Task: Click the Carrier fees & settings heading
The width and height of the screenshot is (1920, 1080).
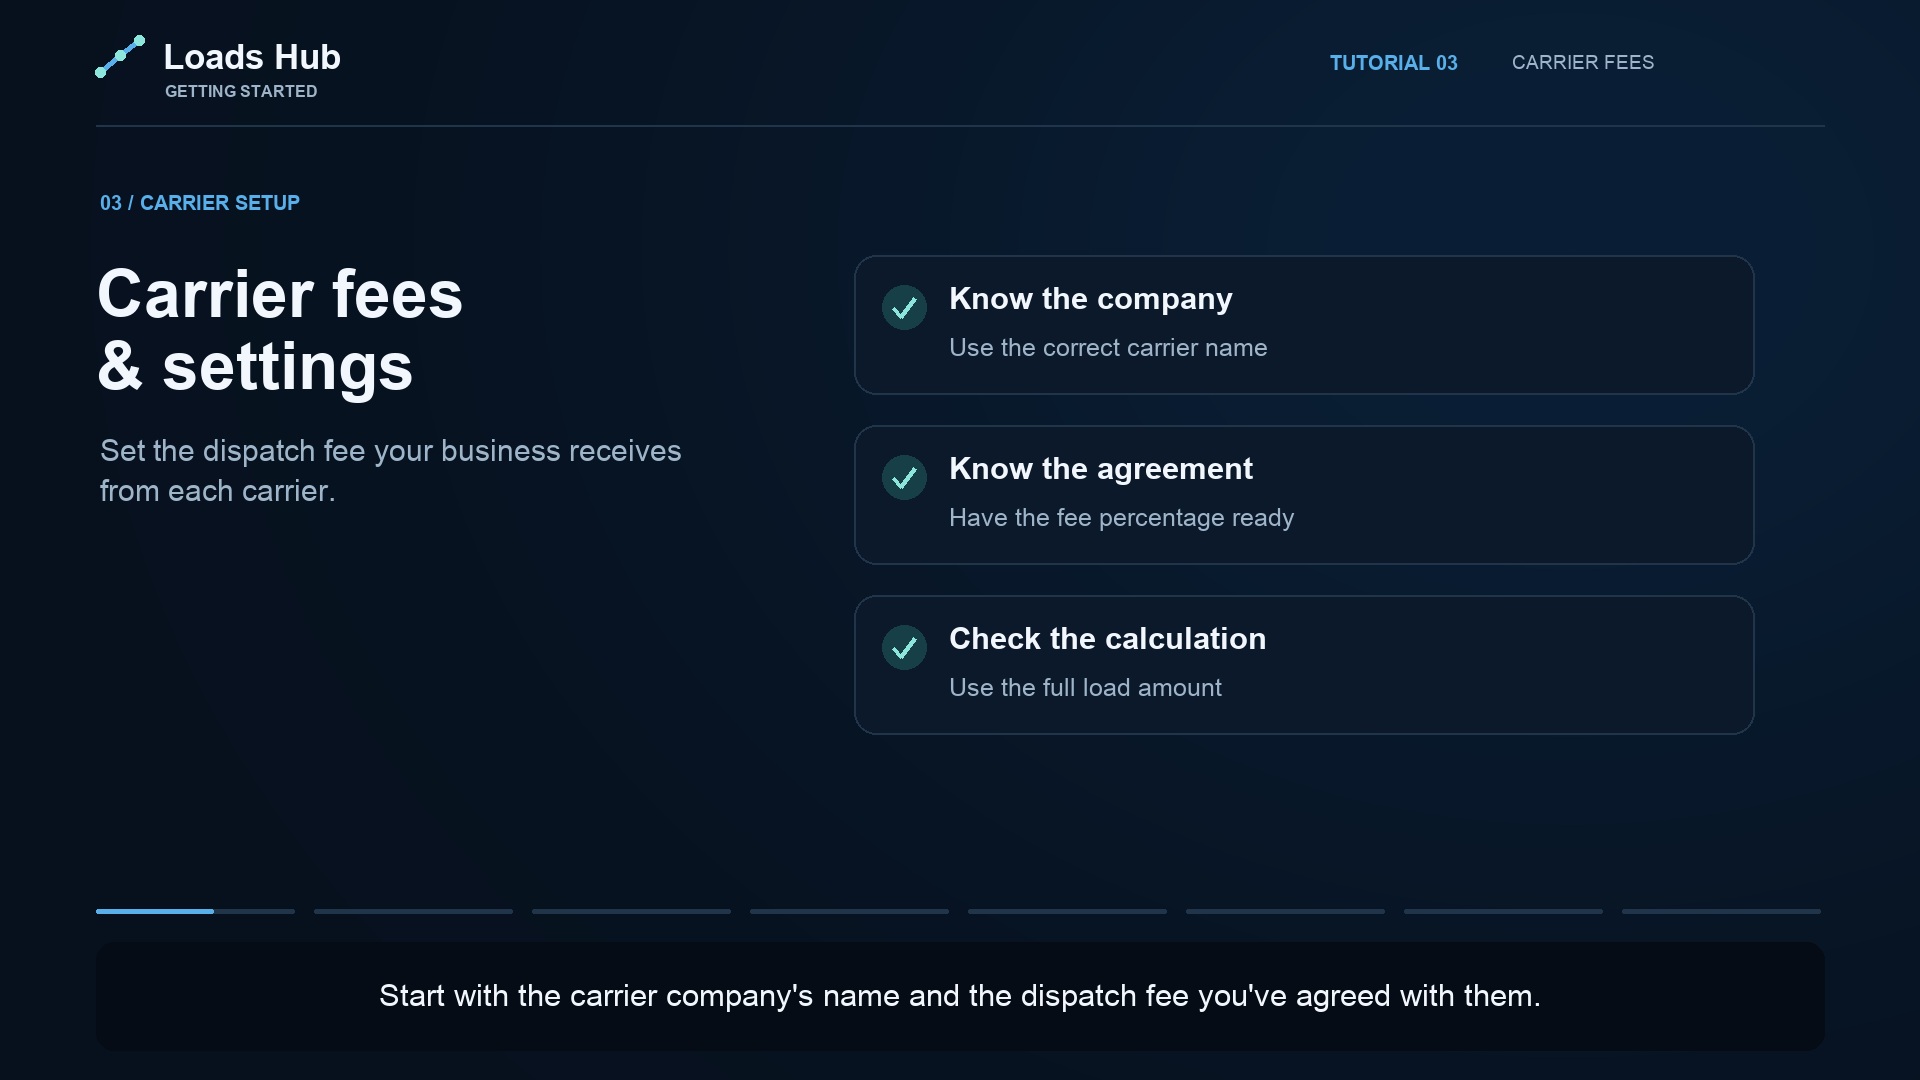Action: (x=280, y=330)
